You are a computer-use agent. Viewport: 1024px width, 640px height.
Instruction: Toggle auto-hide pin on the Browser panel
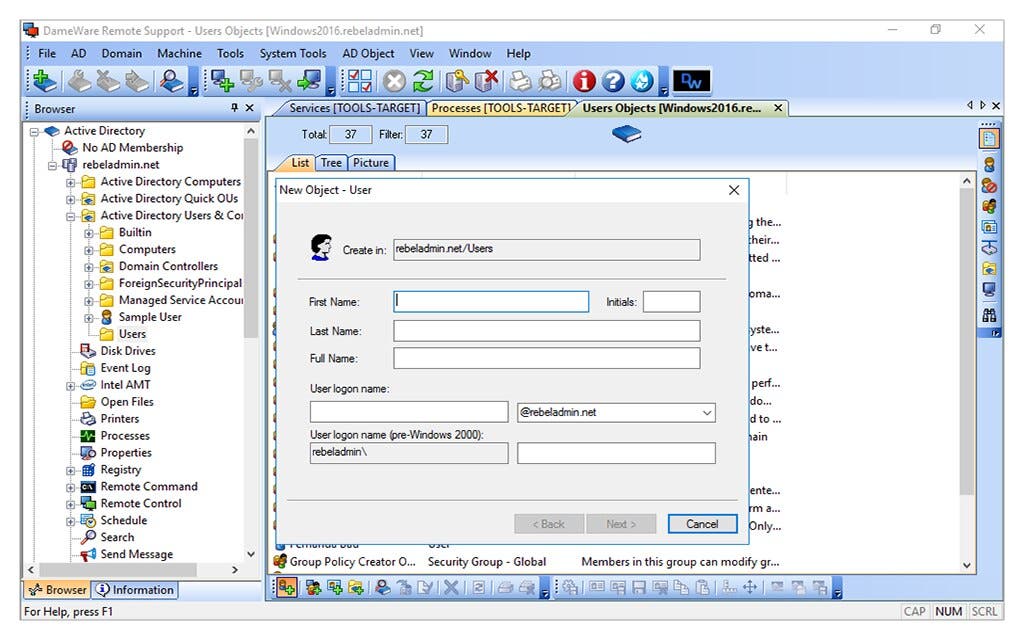point(237,109)
